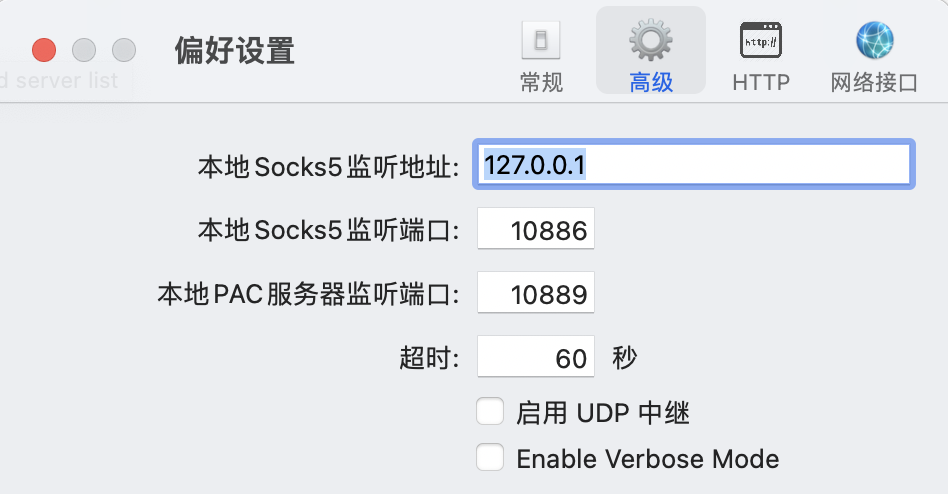Enable the 启用 UDP 中继 checkbox

click(x=490, y=412)
